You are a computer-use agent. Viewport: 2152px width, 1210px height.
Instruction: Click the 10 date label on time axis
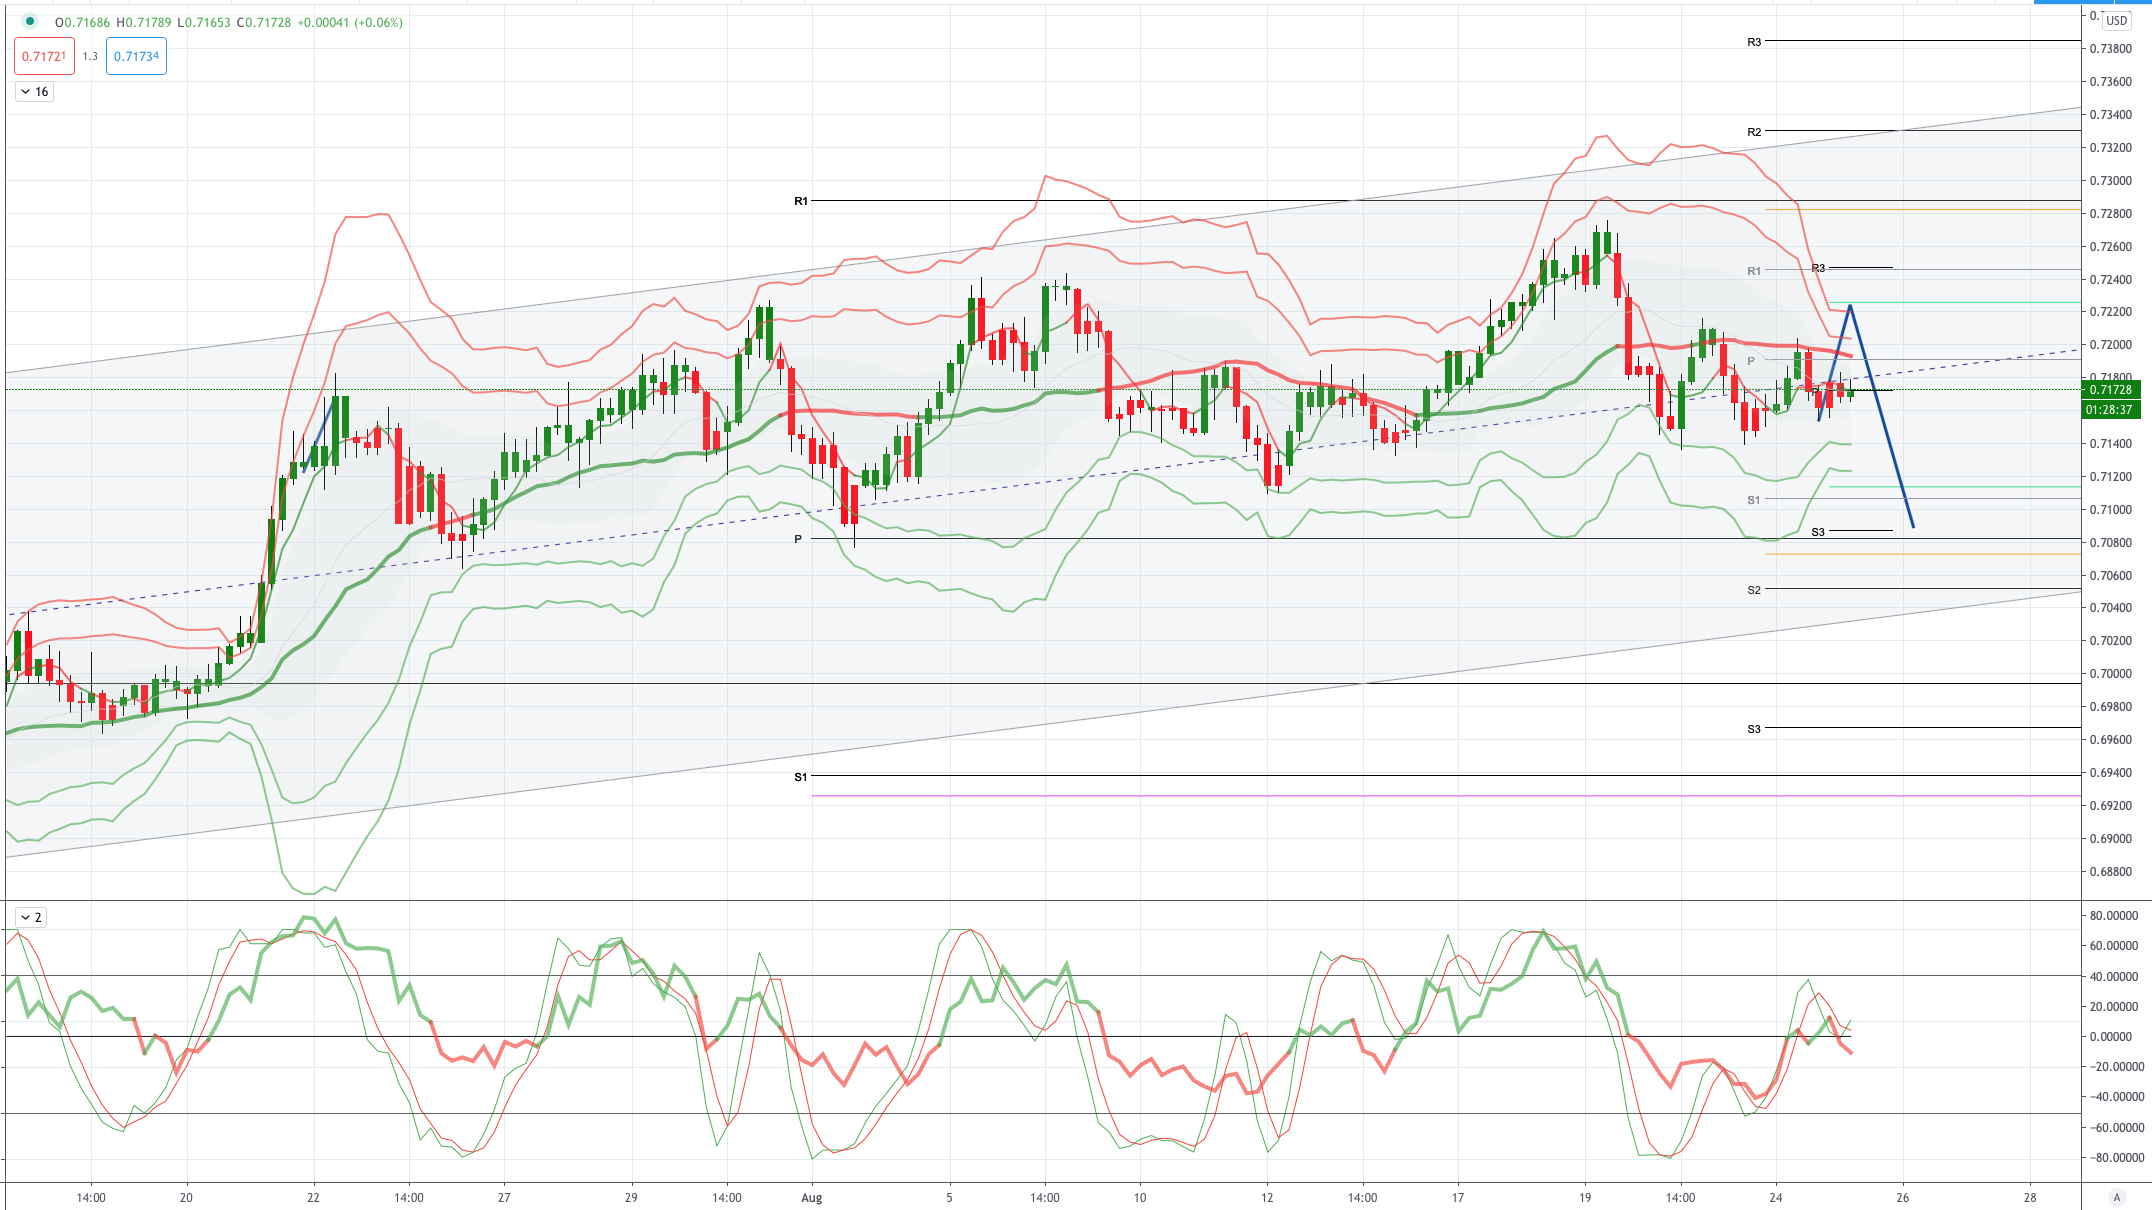click(x=1140, y=1197)
